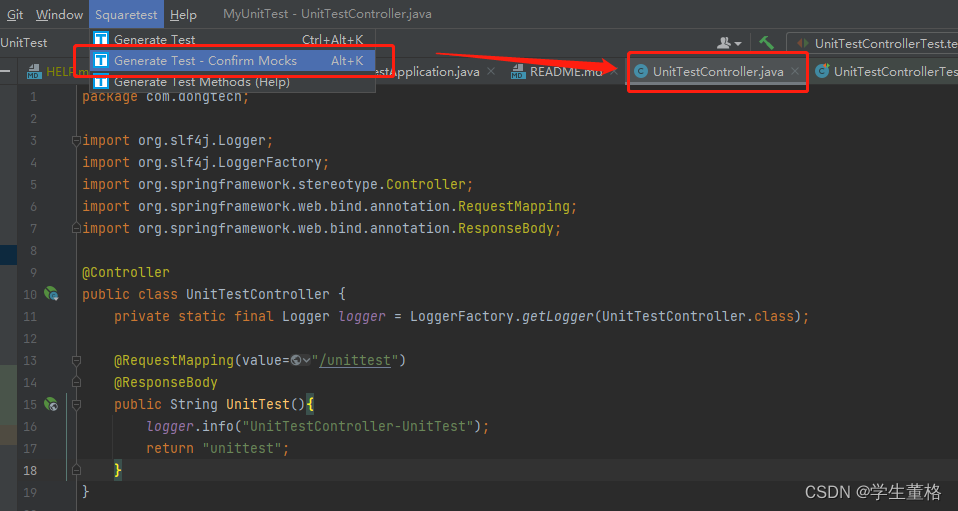The width and height of the screenshot is (958, 511).
Task: Choose Generate Test menu entry
Action: (232, 40)
